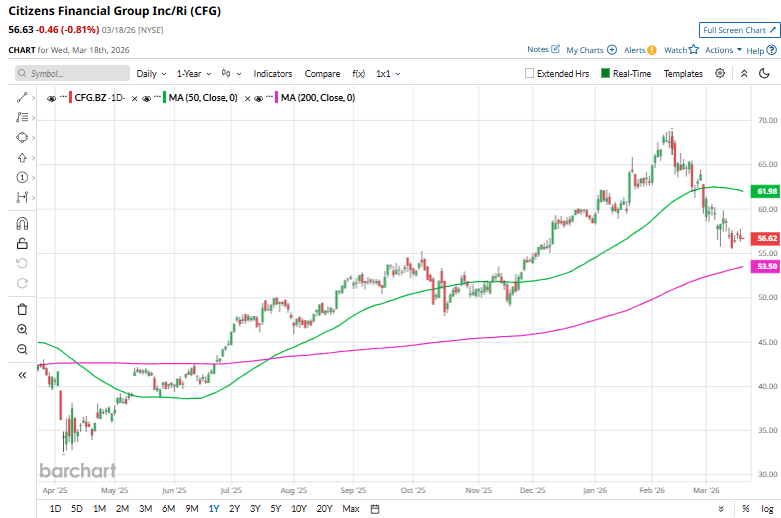Click the Full Screen Chart button
The image size is (781, 518).
tap(738, 31)
